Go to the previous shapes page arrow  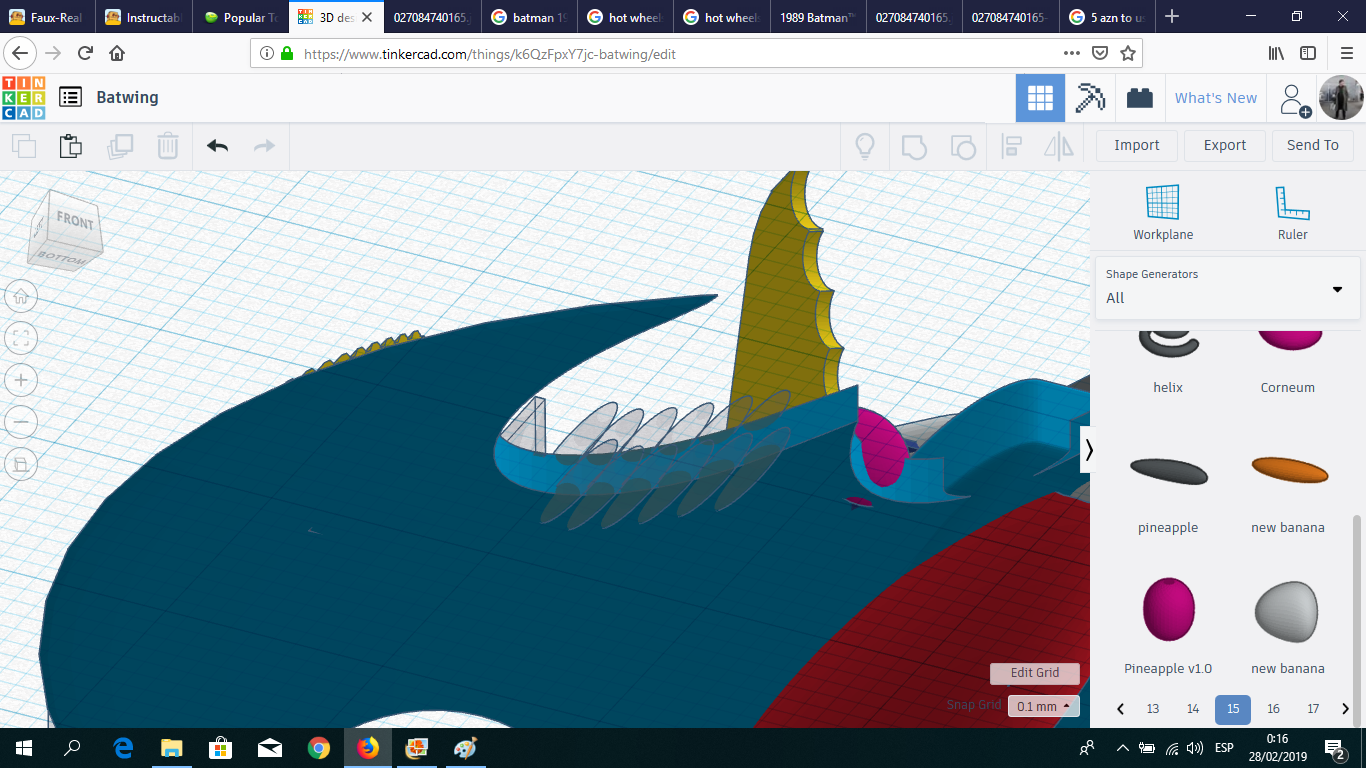1120,709
